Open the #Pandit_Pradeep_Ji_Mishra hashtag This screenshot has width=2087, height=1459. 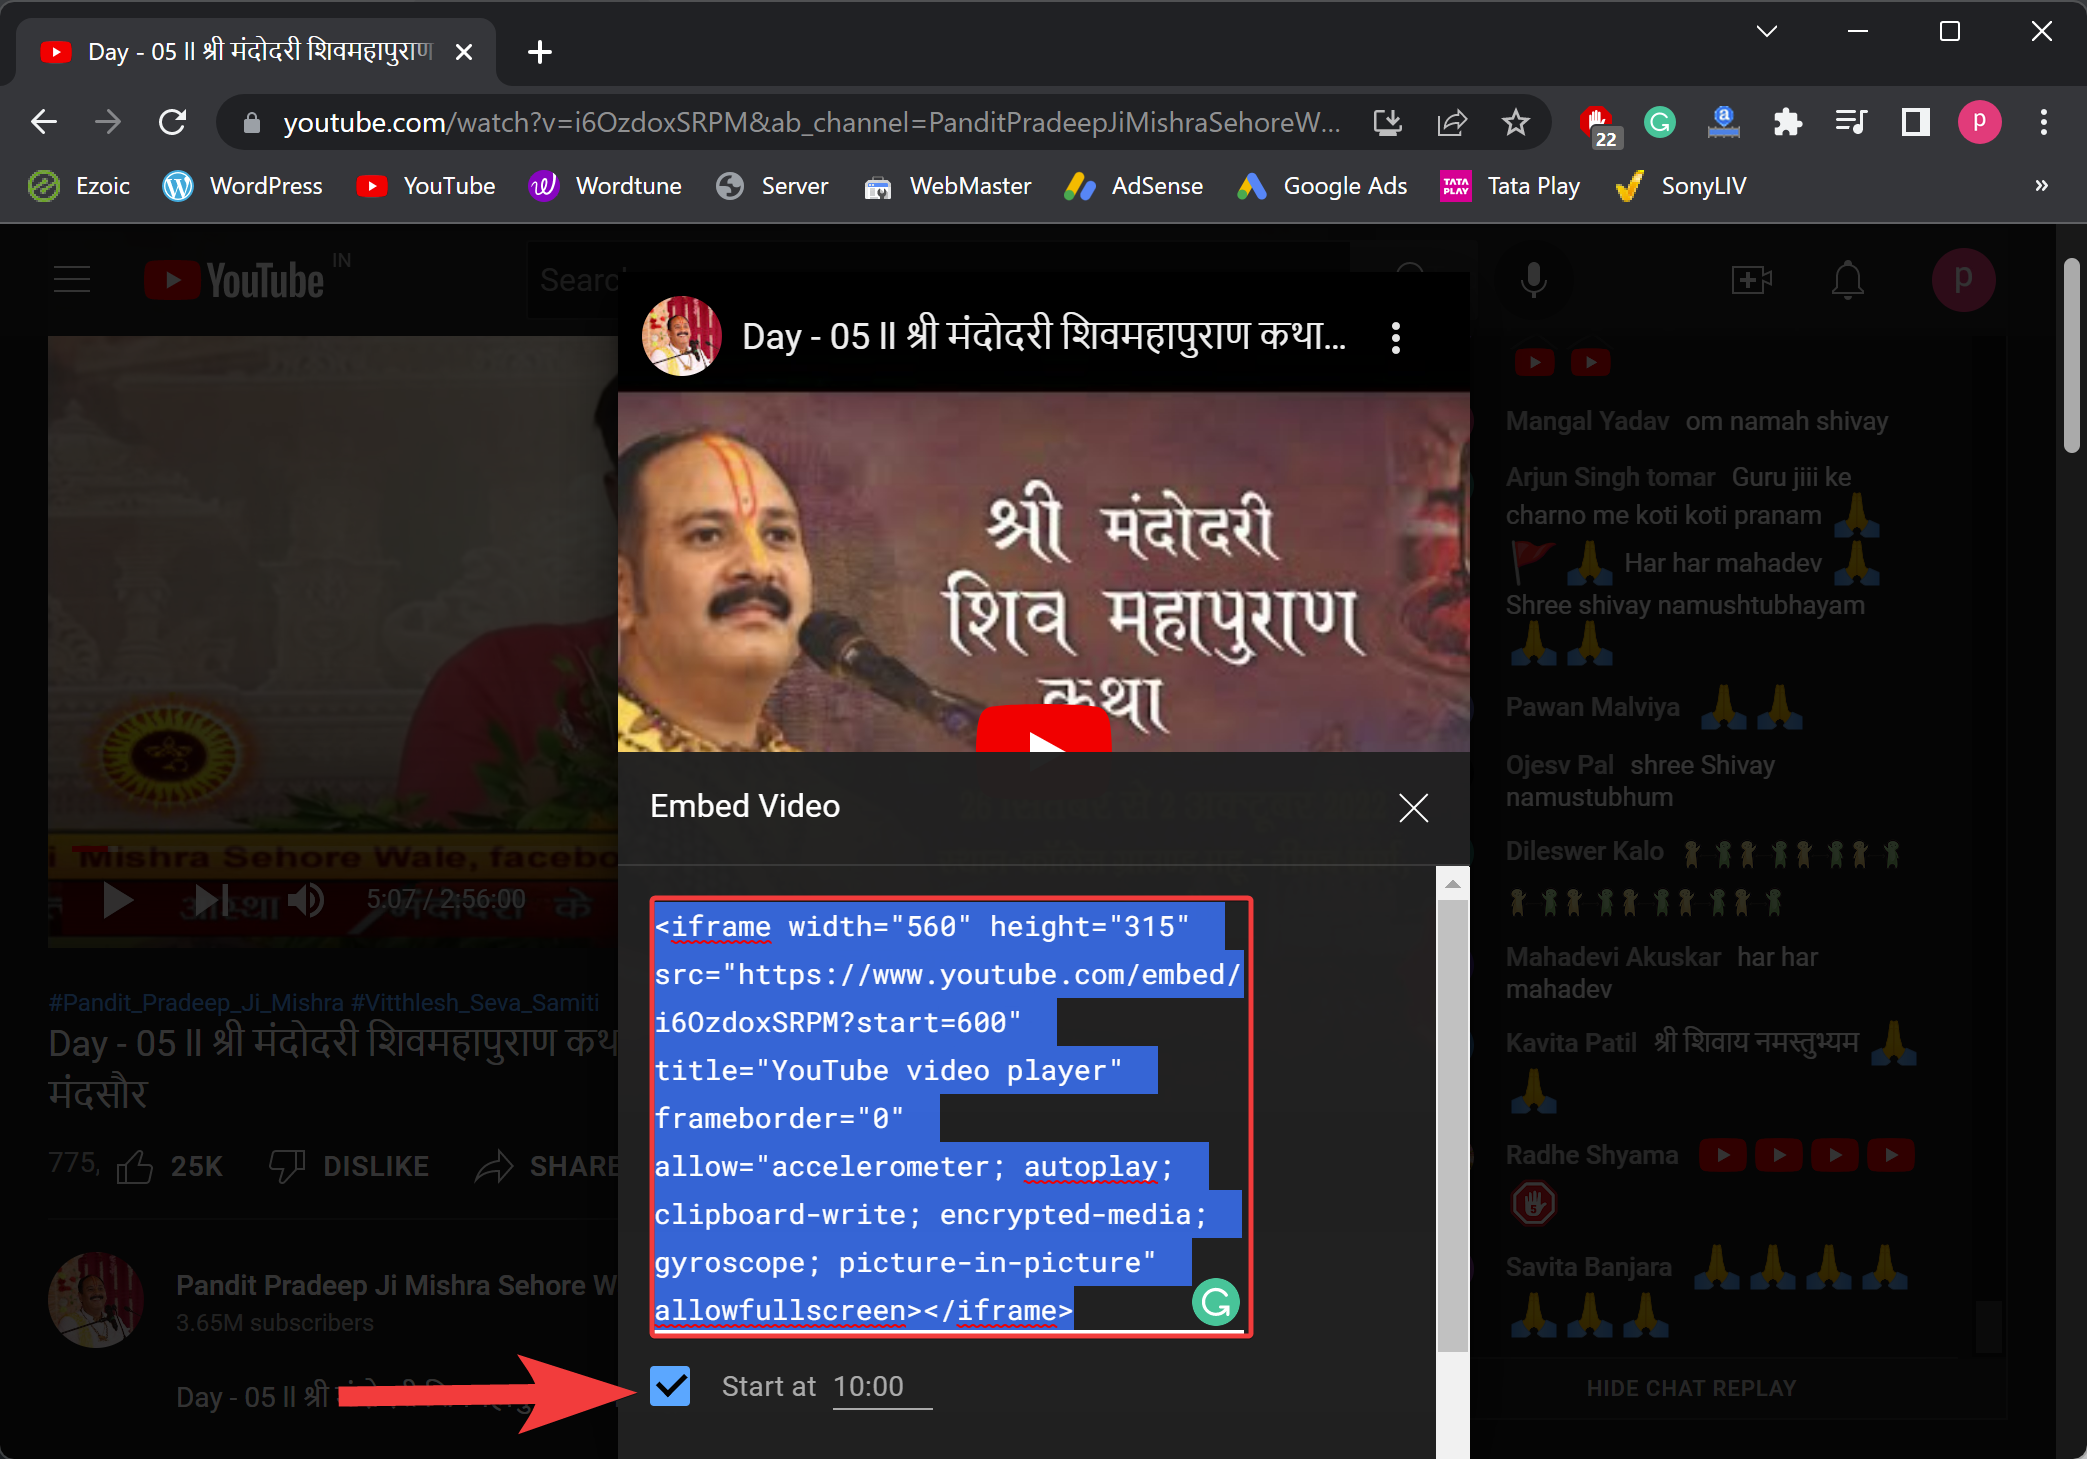tap(196, 1002)
